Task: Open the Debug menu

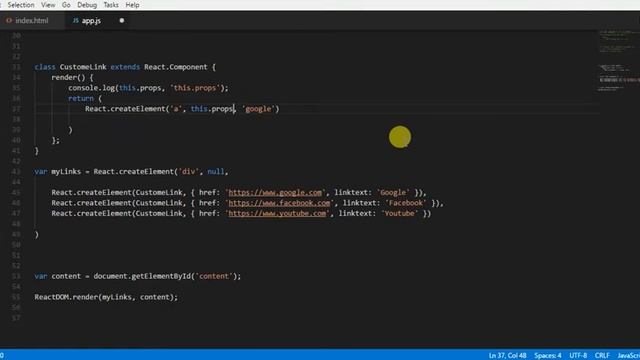Action: click(x=87, y=5)
